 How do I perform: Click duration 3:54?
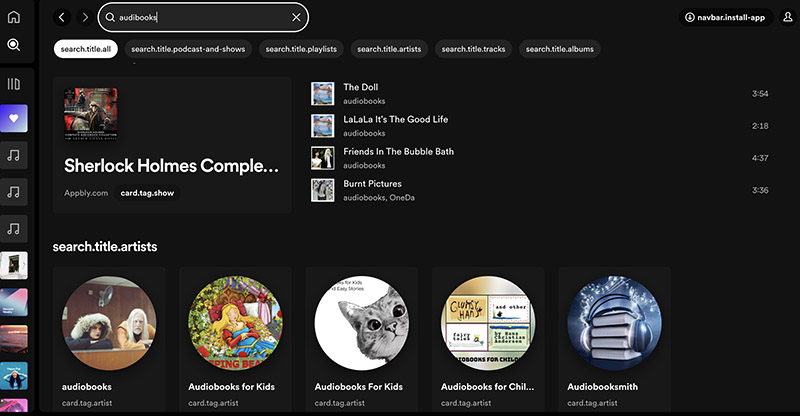tap(760, 94)
